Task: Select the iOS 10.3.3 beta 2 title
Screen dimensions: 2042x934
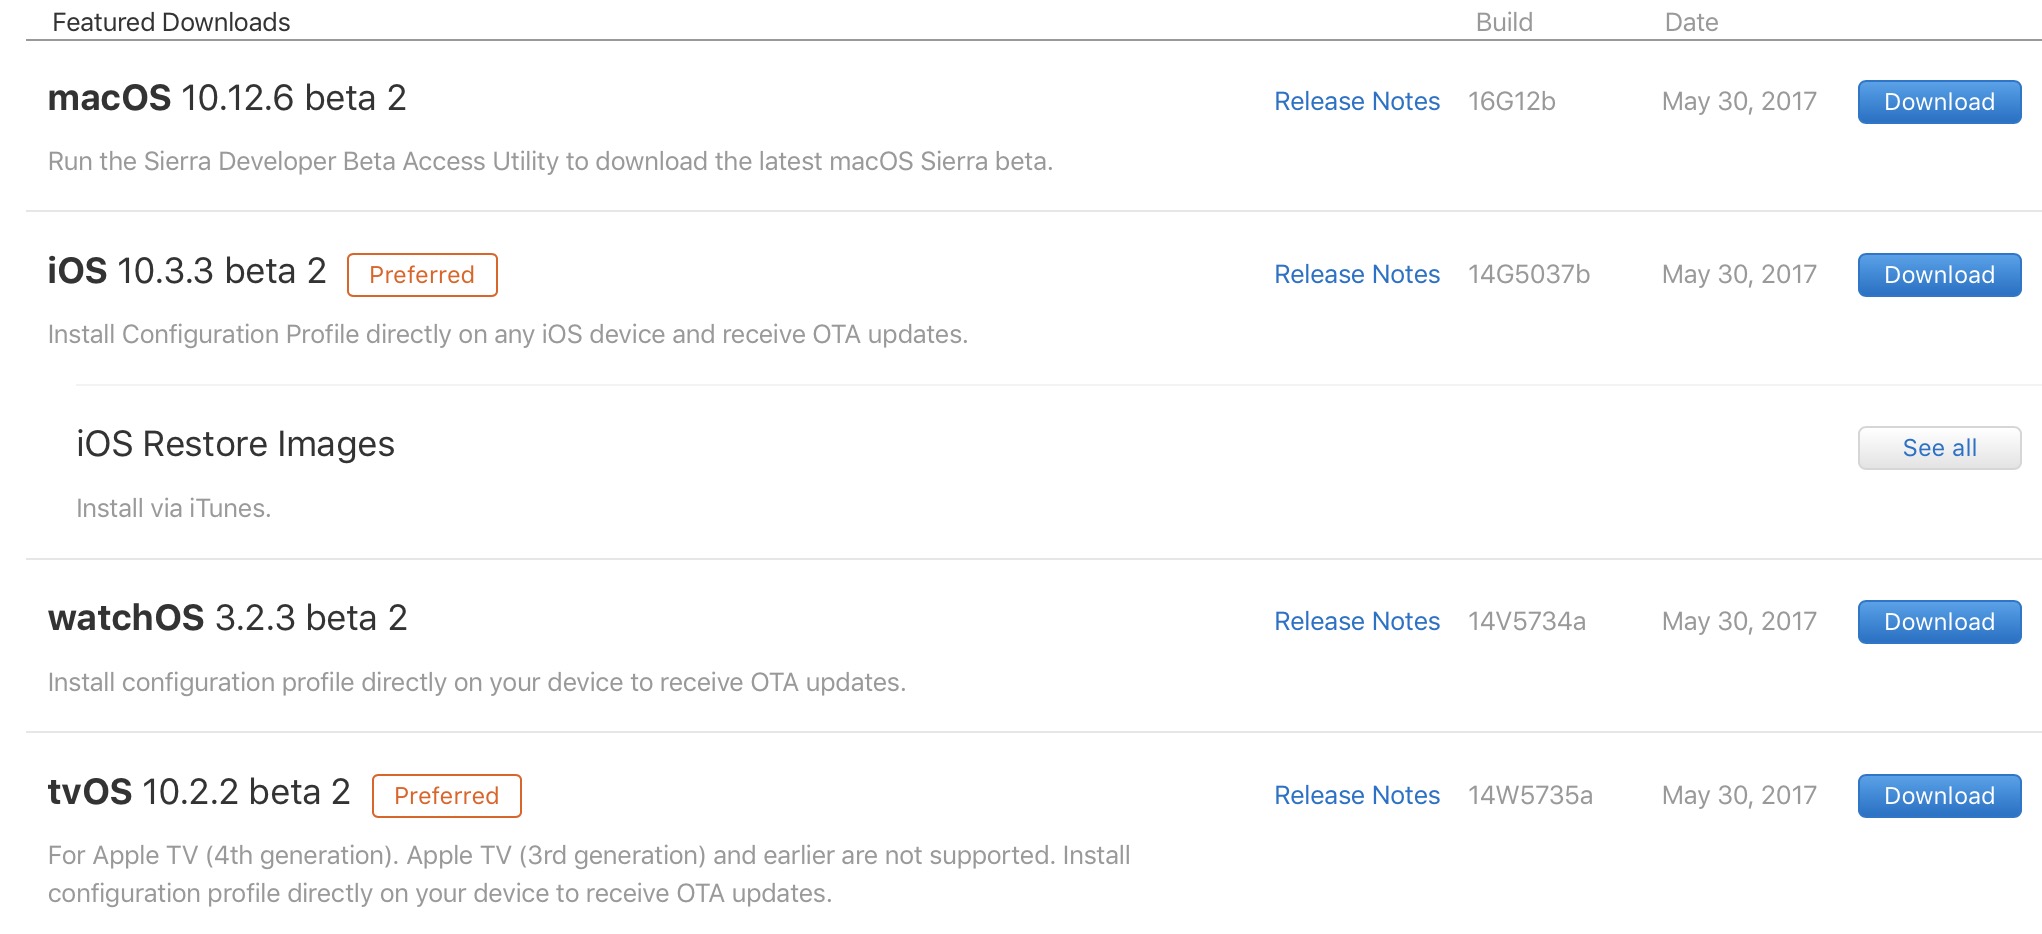Action: (x=187, y=271)
